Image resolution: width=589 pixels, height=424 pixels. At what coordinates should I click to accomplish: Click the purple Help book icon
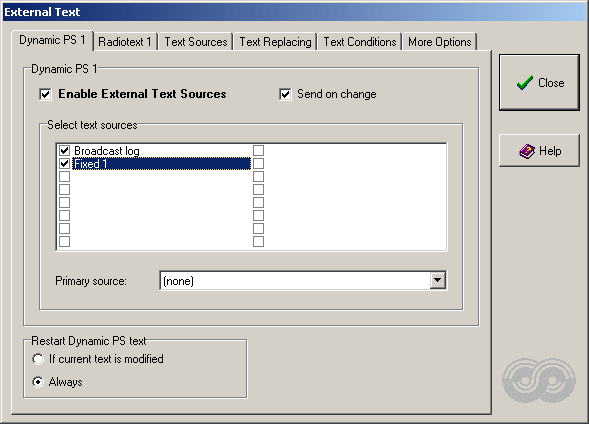527,151
